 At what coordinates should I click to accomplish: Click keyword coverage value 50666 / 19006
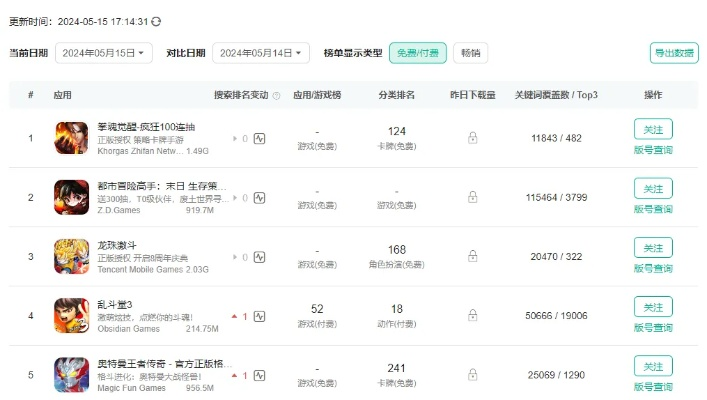click(x=556, y=316)
